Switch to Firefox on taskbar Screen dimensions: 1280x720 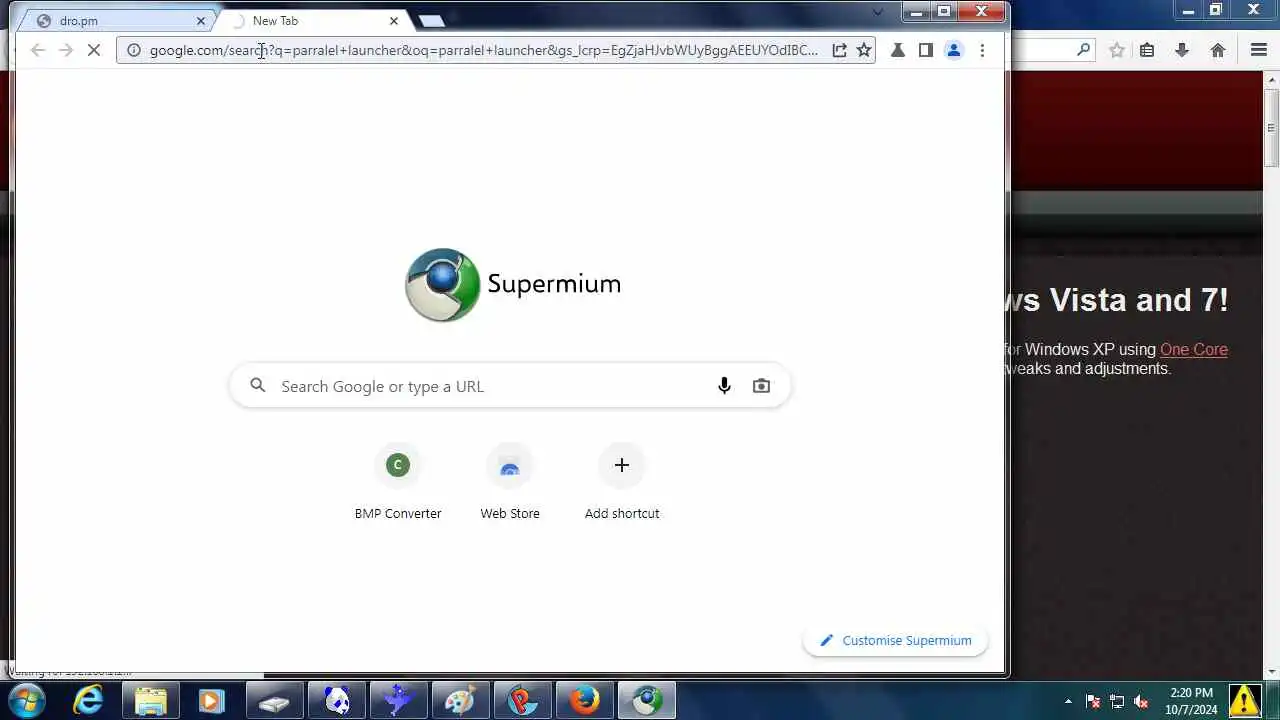pos(584,701)
